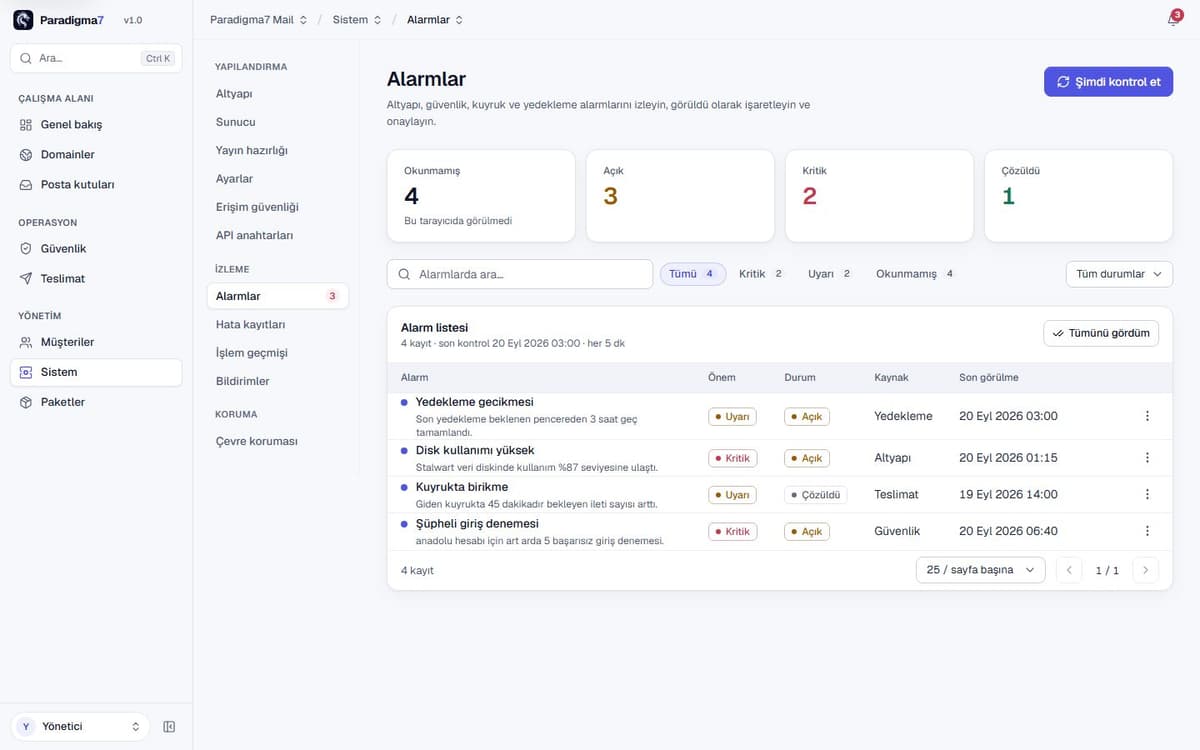Select the Okunmamış filter tab
Viewport: 1200px width, 750px height.
916,274
